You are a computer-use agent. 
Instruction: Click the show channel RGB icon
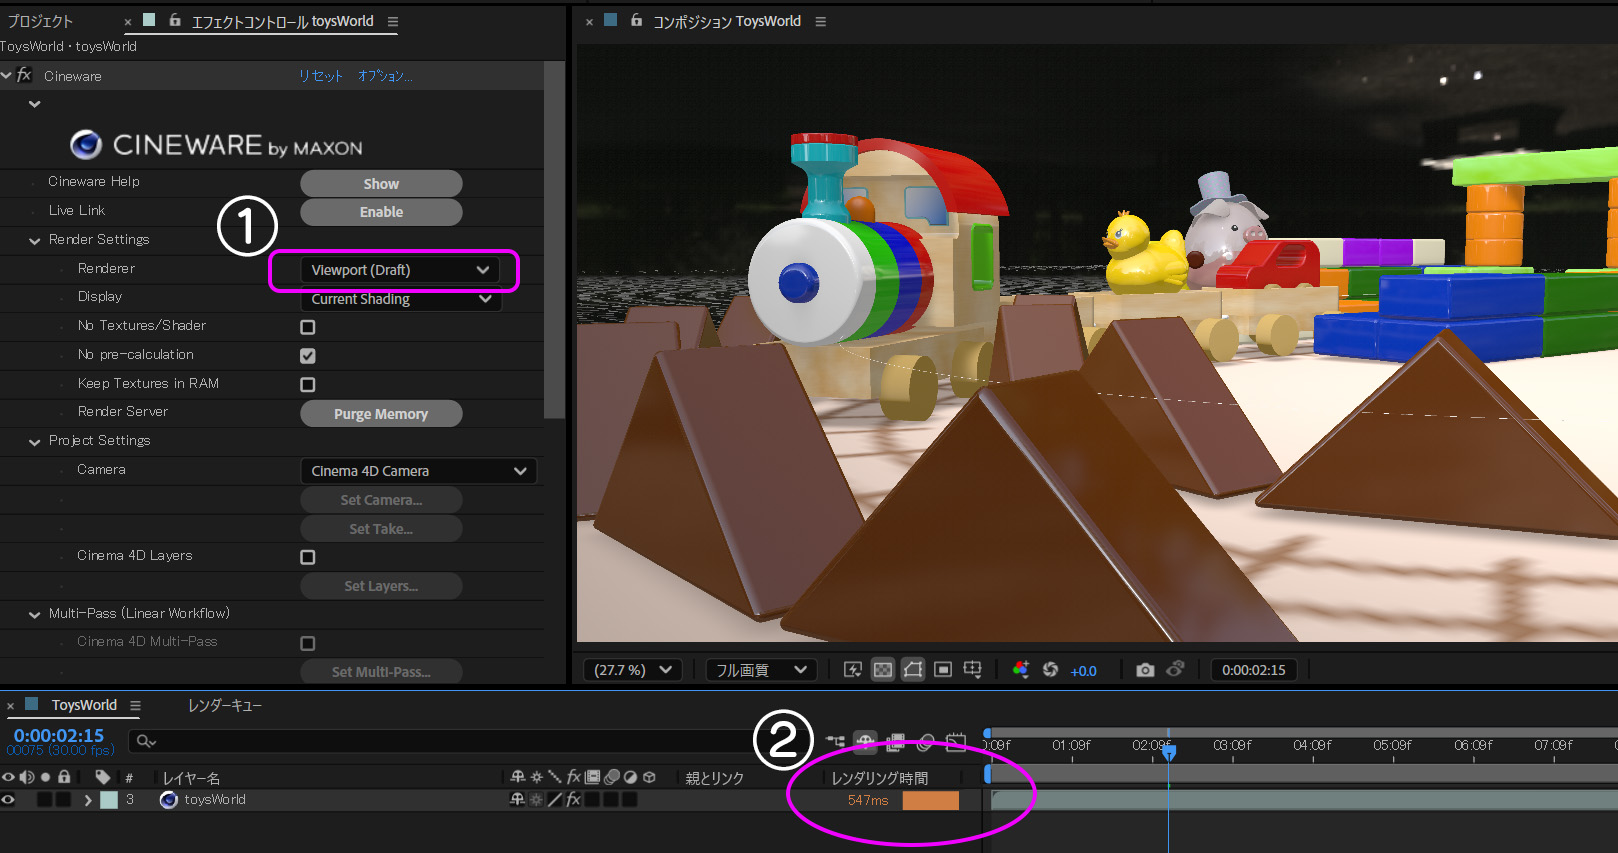(x=1020, y=670)
